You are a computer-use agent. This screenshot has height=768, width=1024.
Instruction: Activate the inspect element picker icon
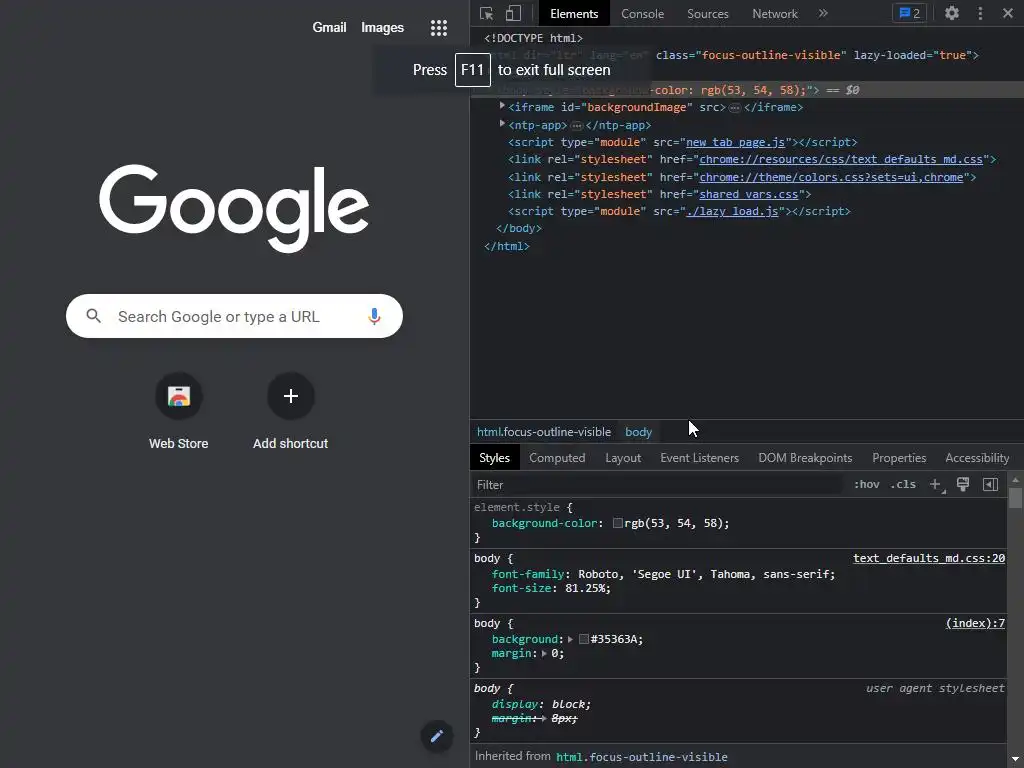pos(487,14)
